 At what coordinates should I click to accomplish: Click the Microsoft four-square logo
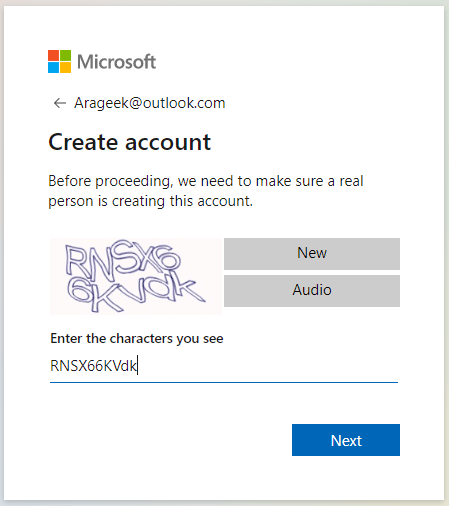pos(59,61)
